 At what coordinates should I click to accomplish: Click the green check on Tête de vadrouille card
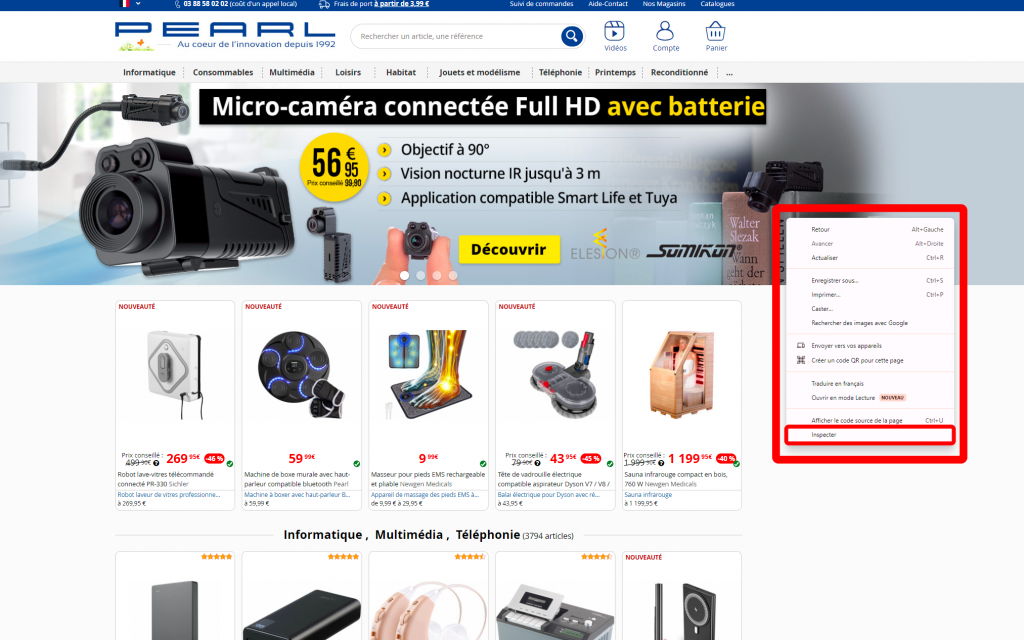pos(610,464)
